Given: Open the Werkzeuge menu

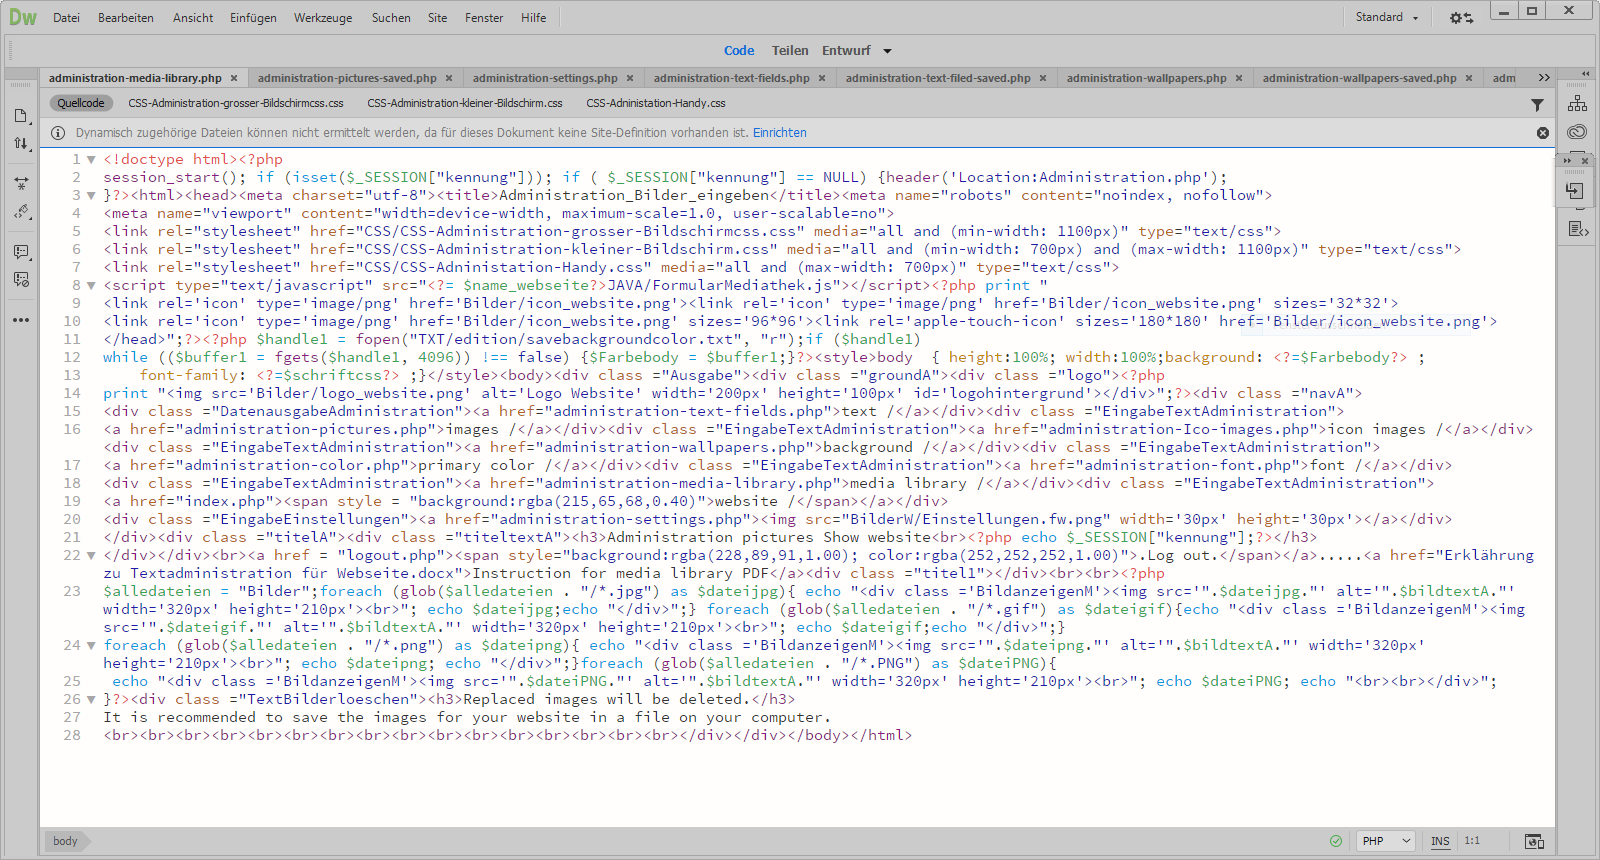Looking at the screenshot, I should tap(323, 18).
